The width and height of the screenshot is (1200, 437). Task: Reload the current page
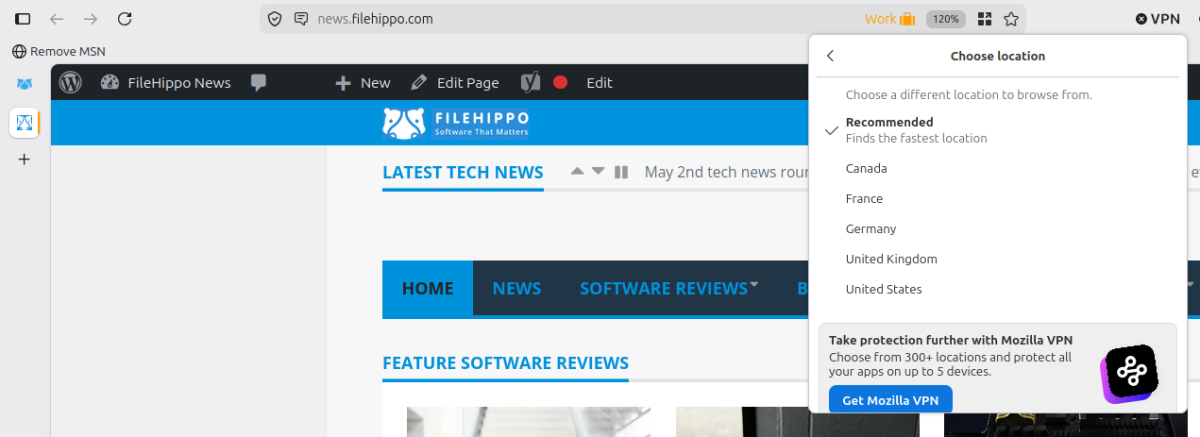125,19
